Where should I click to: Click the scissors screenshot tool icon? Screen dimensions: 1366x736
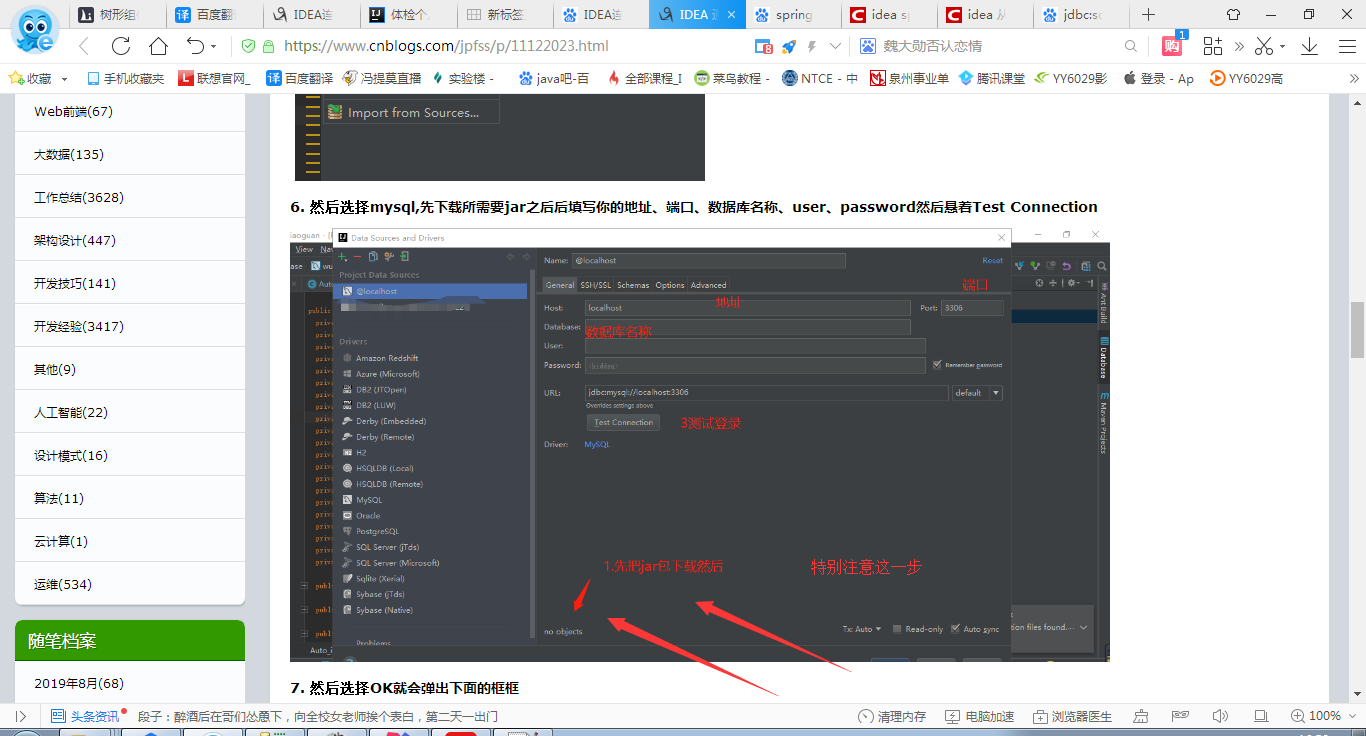[1264, 46]
